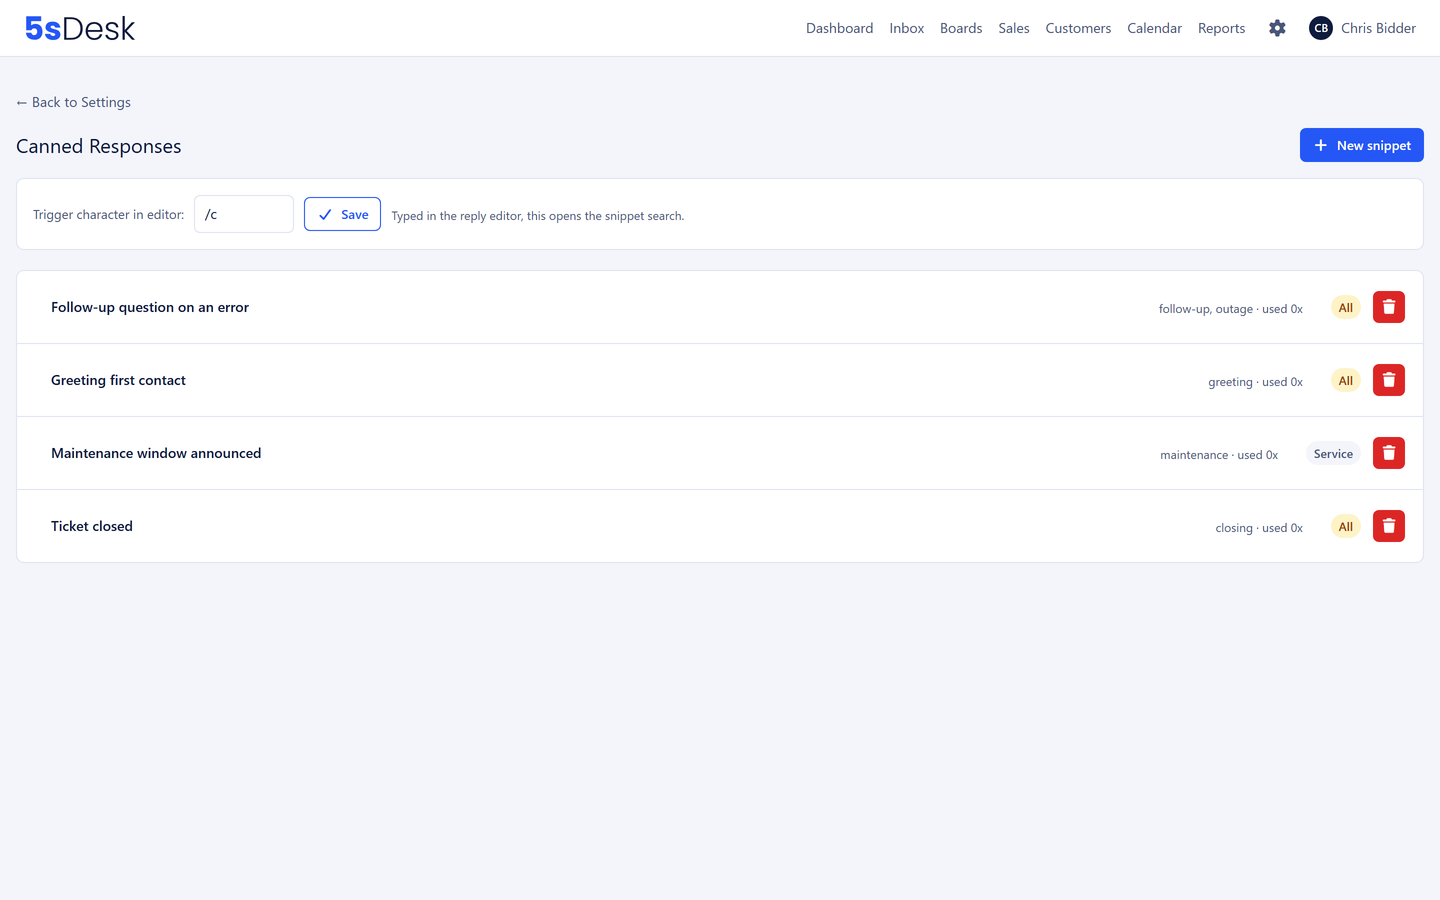Click the All badge on Ticket closed row
This screenshot has width=1440, height=900.
[1346, 527]
